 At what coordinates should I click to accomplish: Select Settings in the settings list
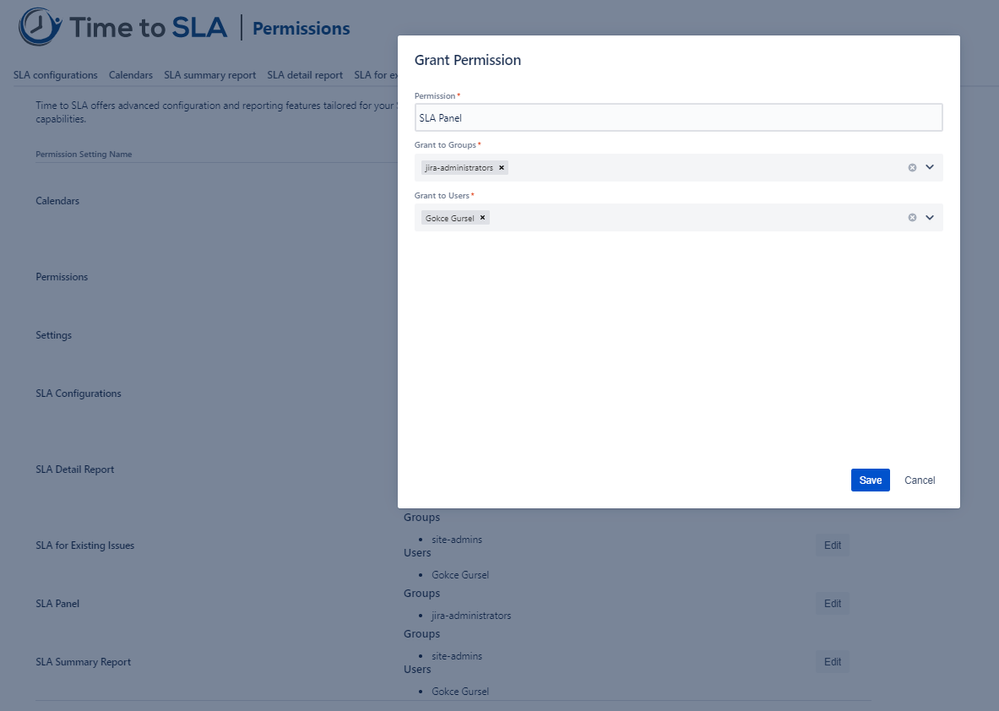click(x=53, y=335)
